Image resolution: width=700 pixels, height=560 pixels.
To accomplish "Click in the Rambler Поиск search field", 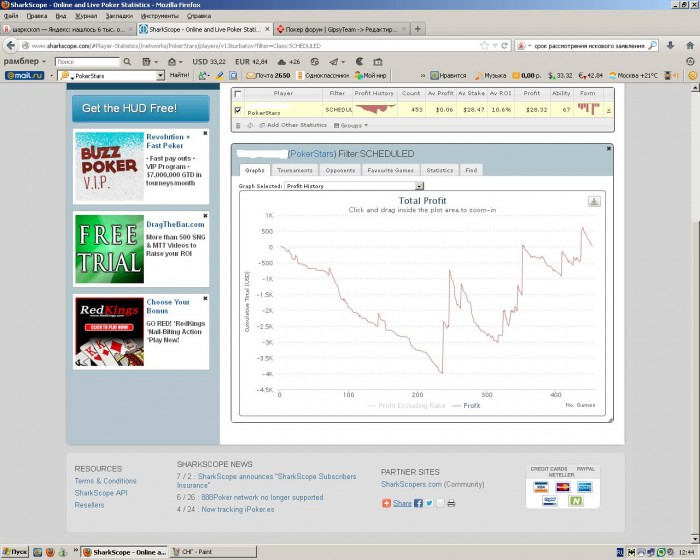I will pyautogui.click(x=87, y=62).
